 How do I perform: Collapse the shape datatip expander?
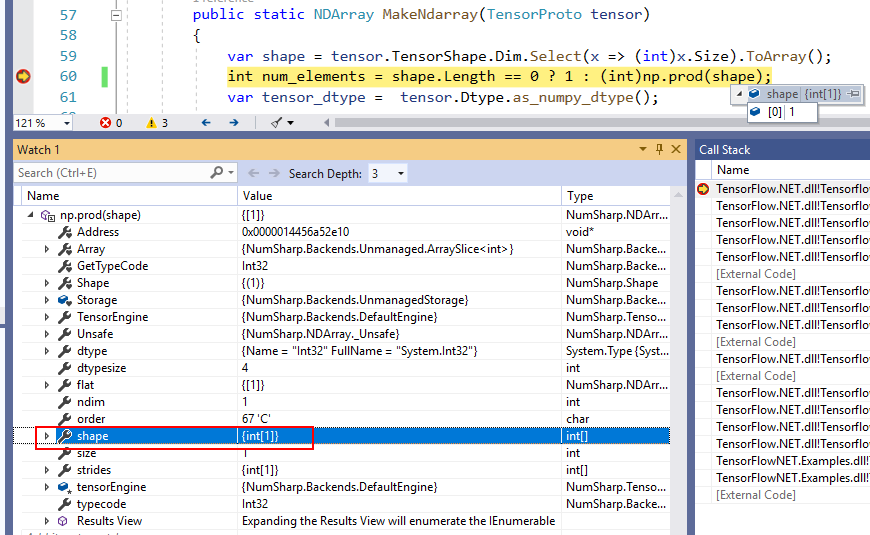point(739,94)
